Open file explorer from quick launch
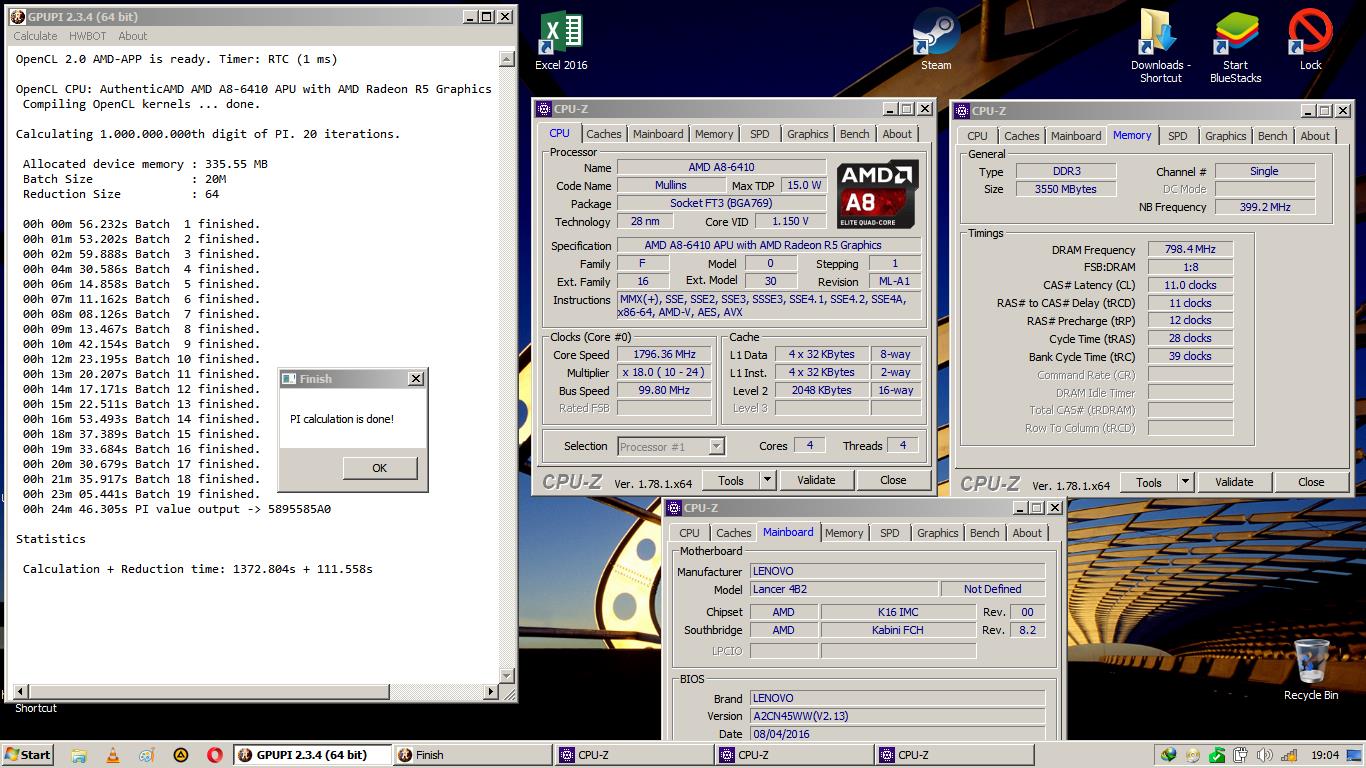1366x768 pixels. click(x=79, y=755)
